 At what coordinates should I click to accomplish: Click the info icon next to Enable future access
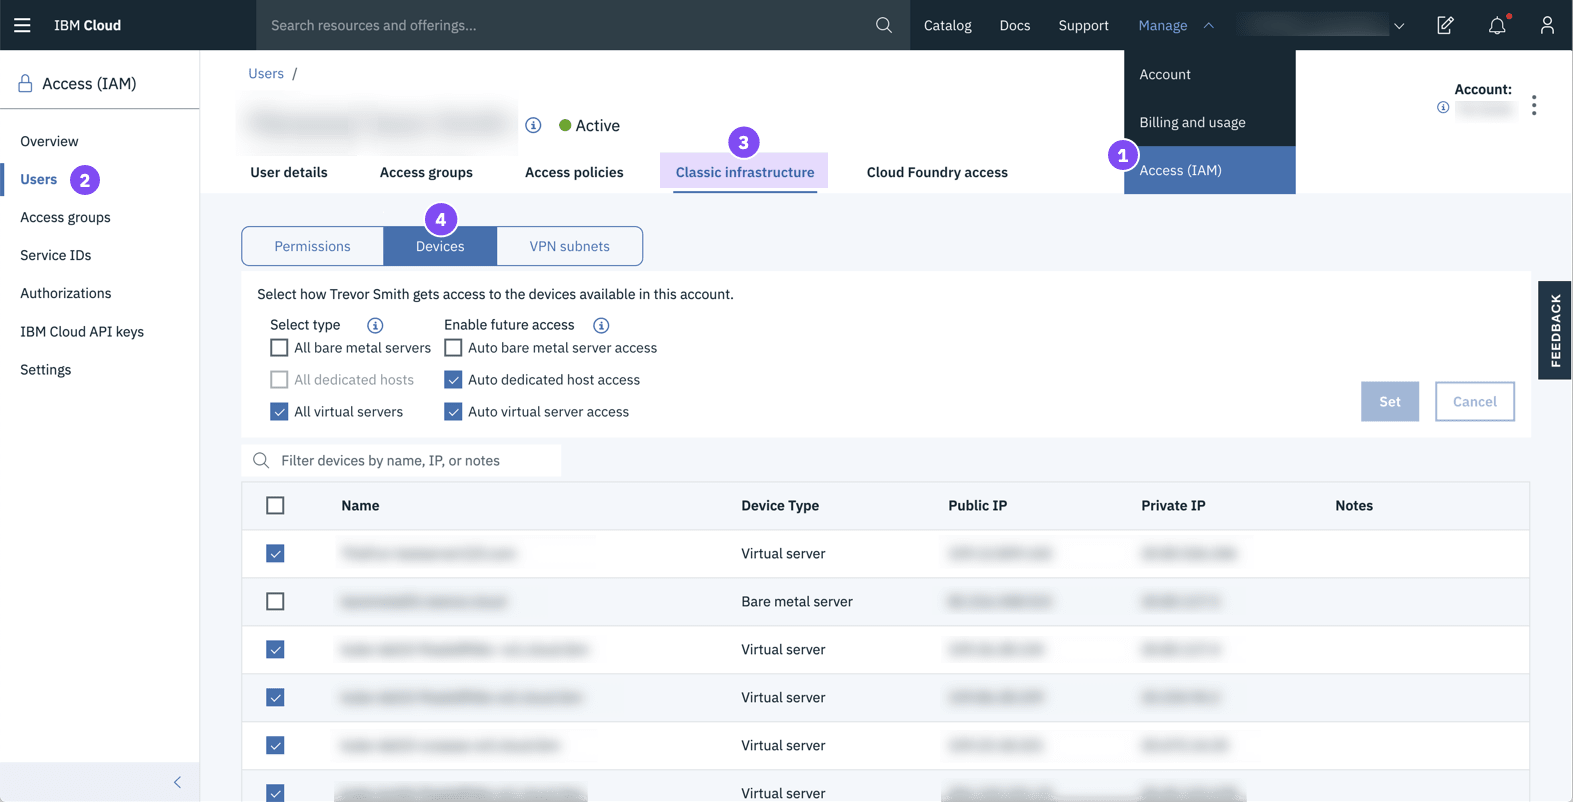point(601,325)
